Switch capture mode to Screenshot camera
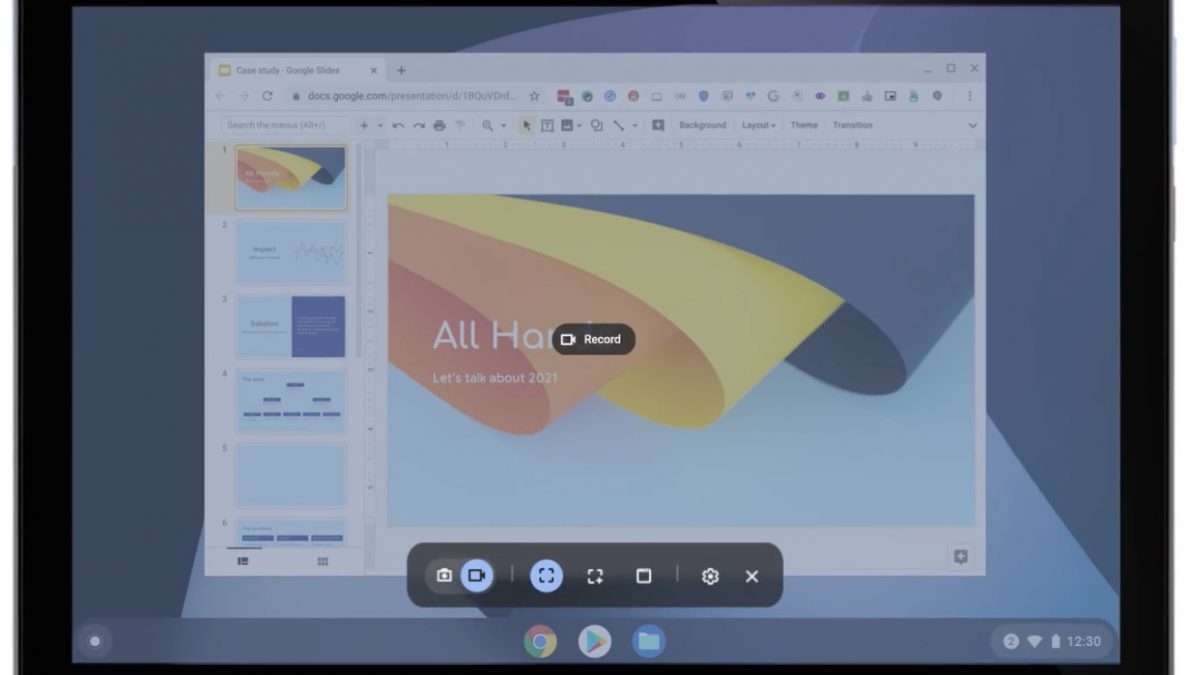 click(444, 576)
